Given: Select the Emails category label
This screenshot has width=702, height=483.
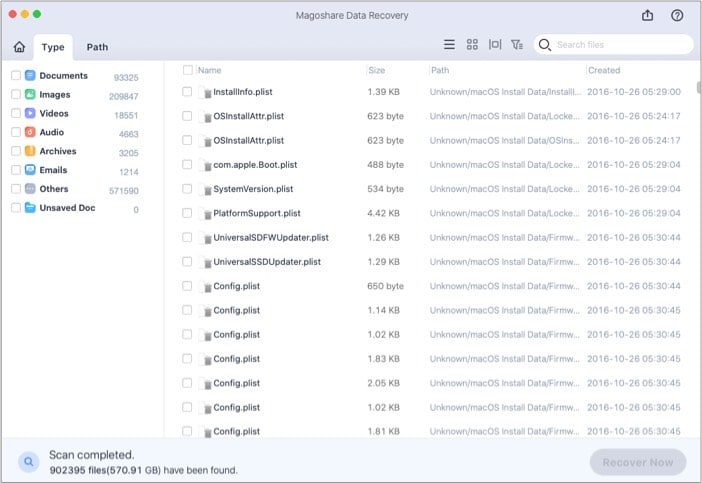Looking at the screenshot, I should (x=53, y=170).
